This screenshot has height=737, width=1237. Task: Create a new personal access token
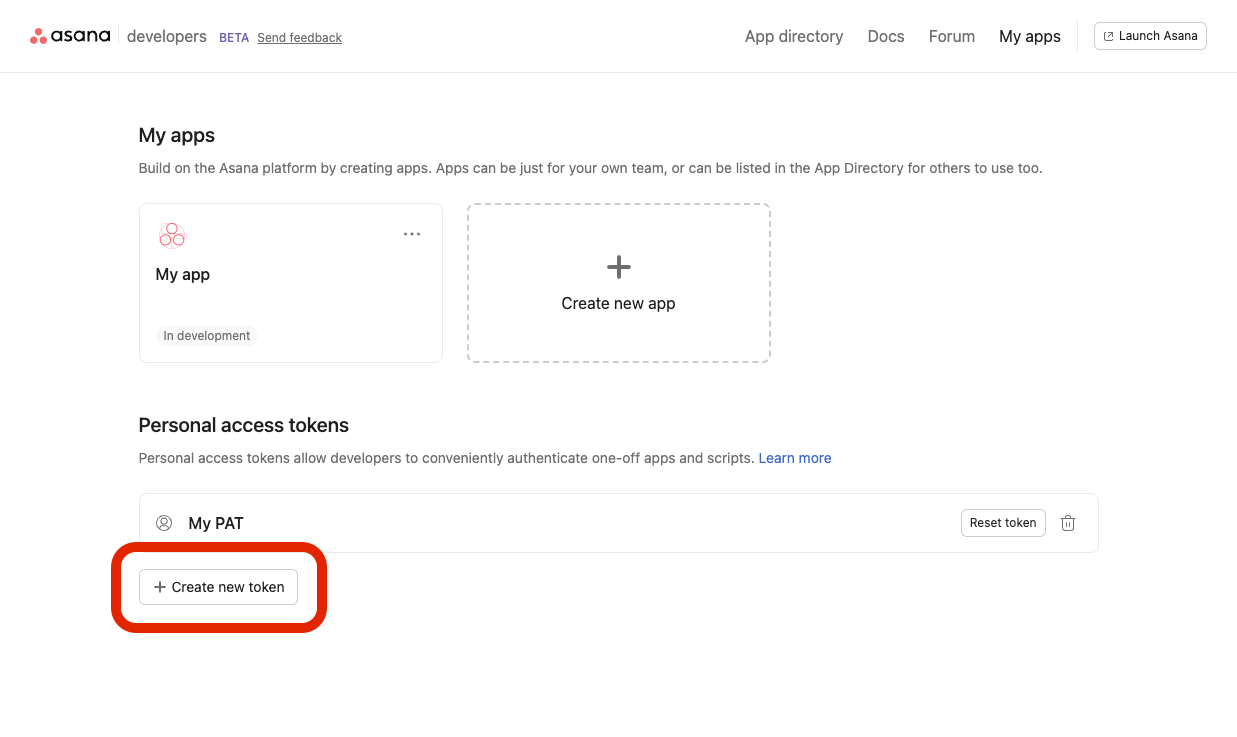coord(218,587)
